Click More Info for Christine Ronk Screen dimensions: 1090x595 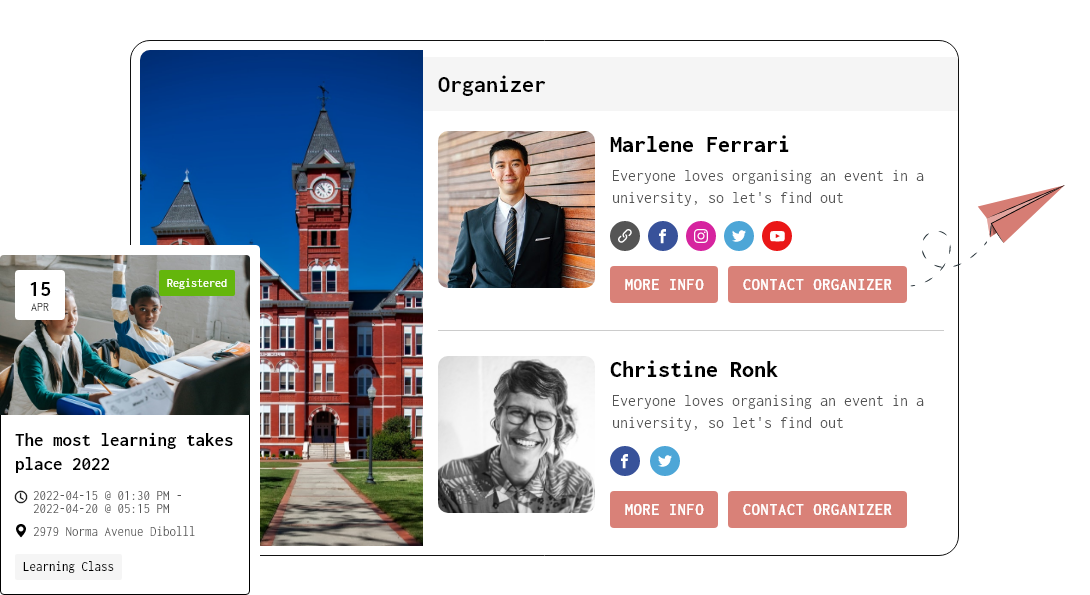(x=664, y=510)
